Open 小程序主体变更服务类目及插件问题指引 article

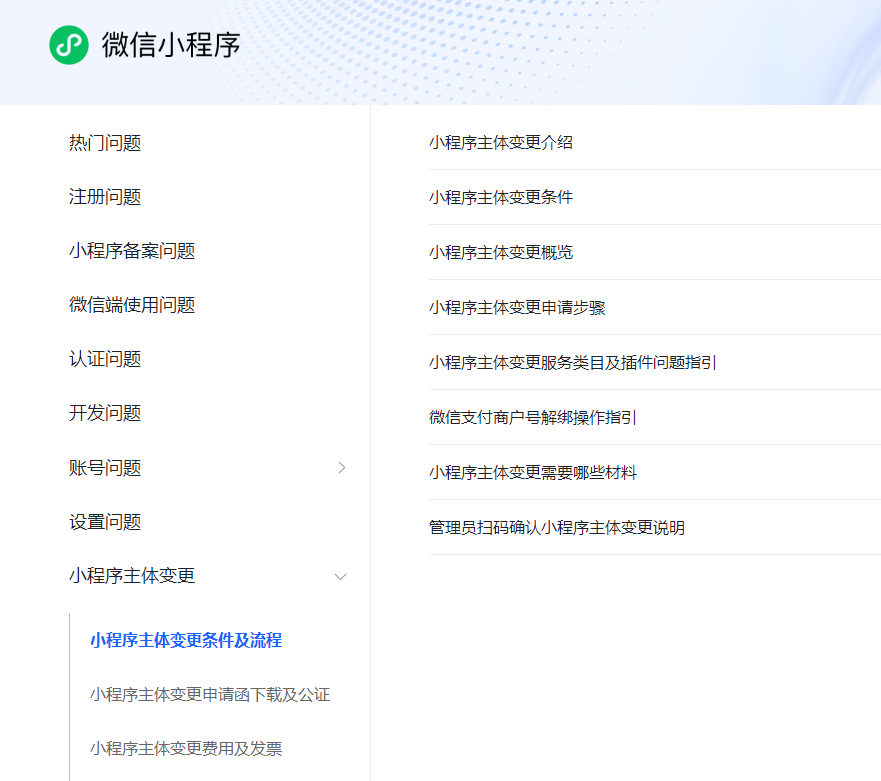pyautogui.click(x=573, y=362)
